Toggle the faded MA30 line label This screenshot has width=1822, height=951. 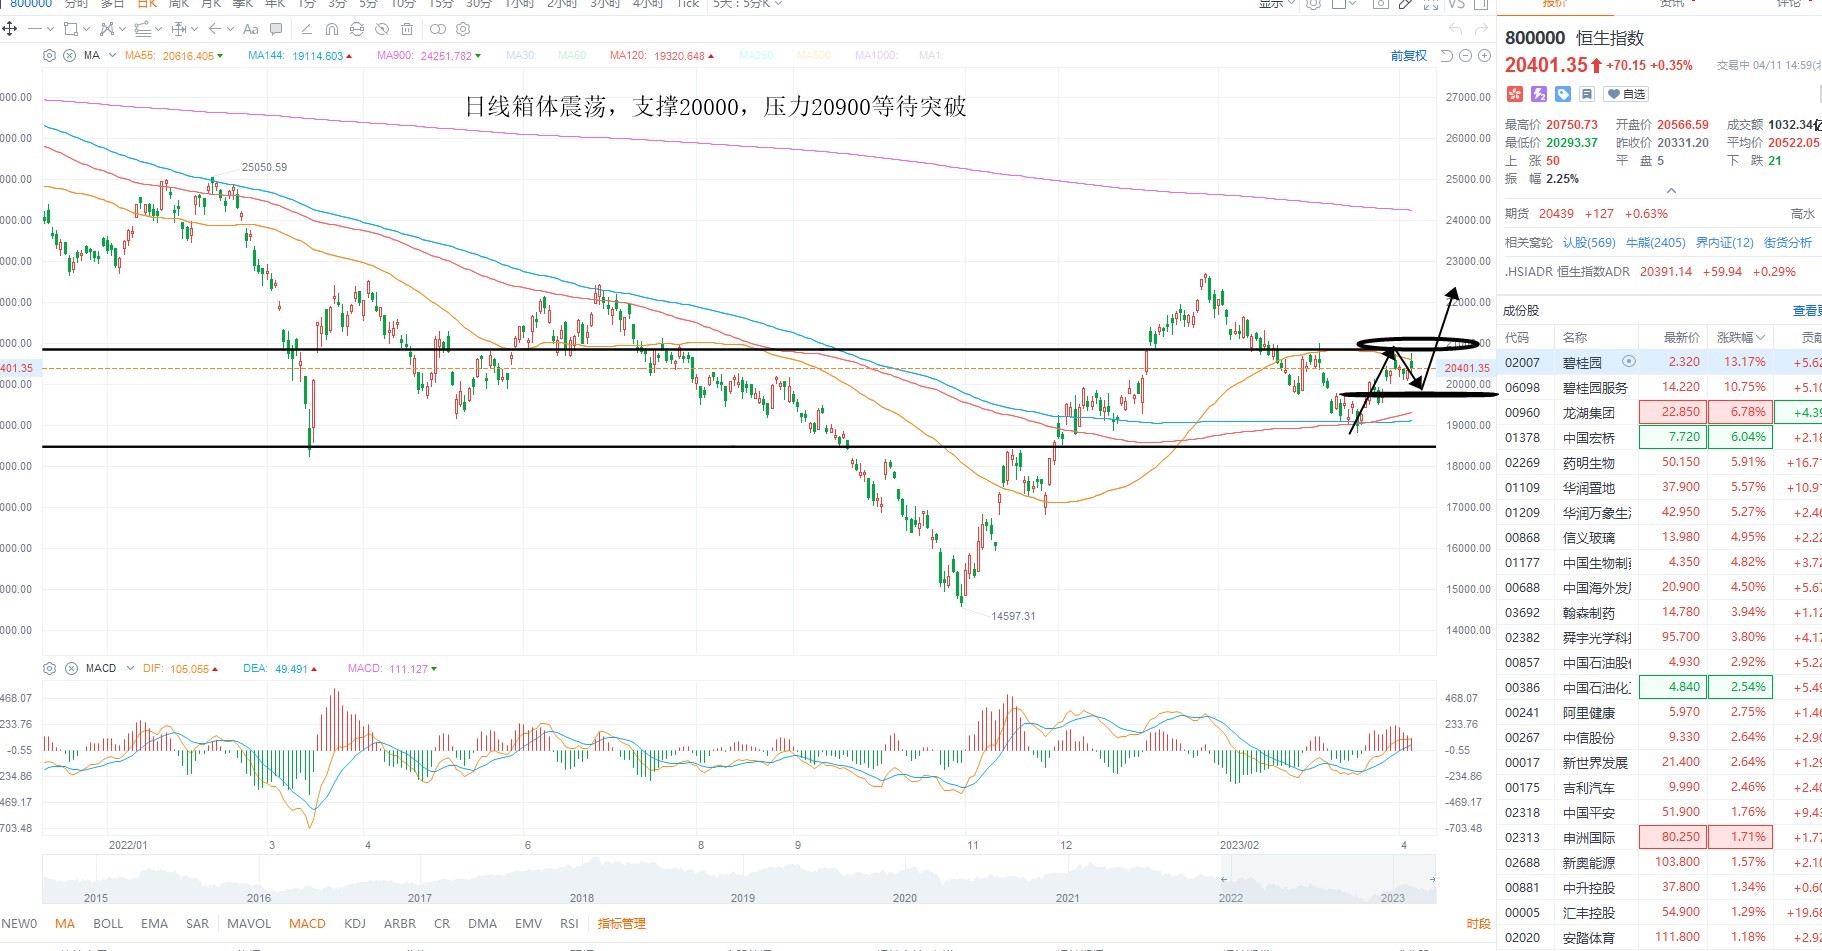520,55
